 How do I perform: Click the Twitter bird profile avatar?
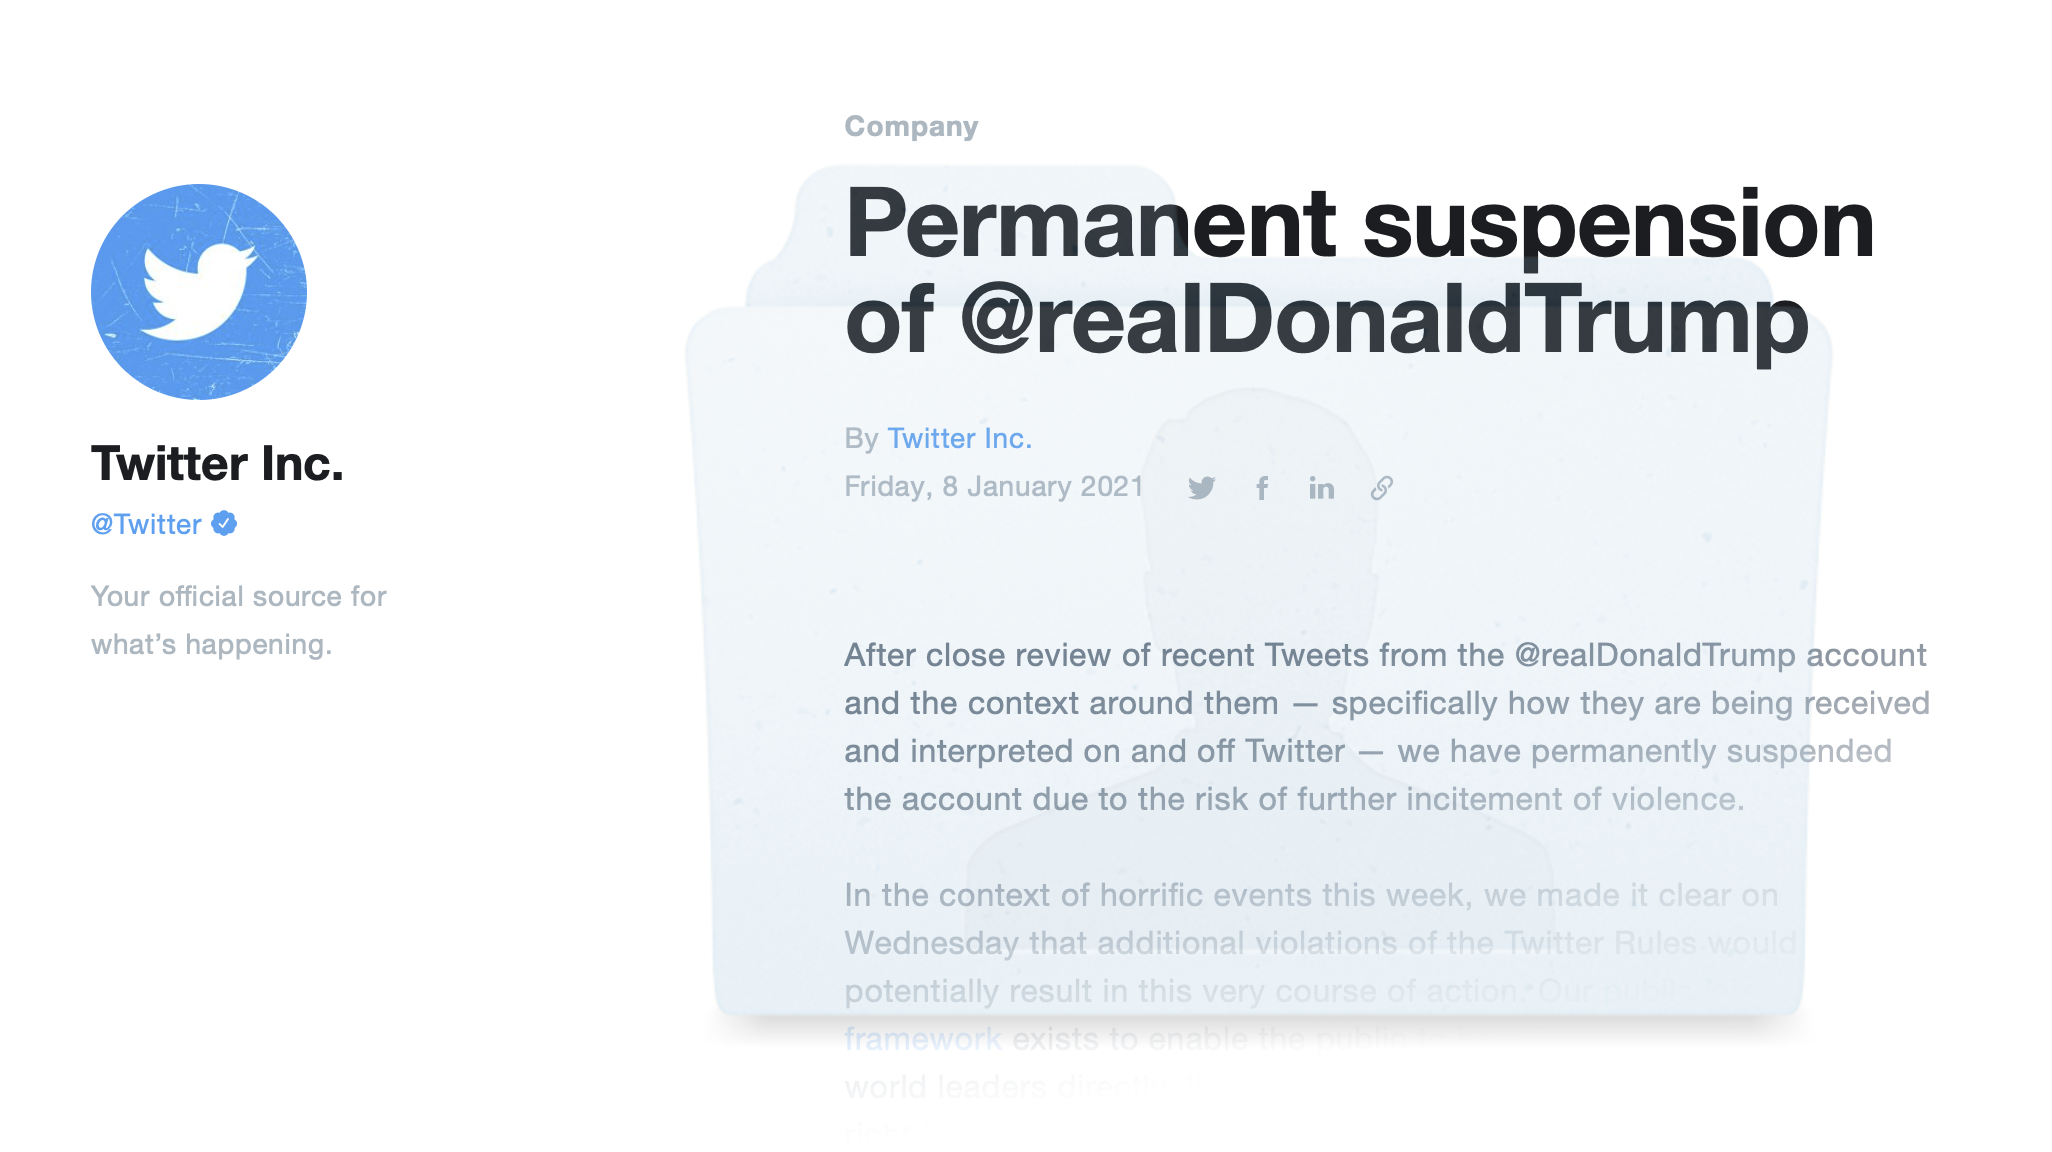(199, 292)
